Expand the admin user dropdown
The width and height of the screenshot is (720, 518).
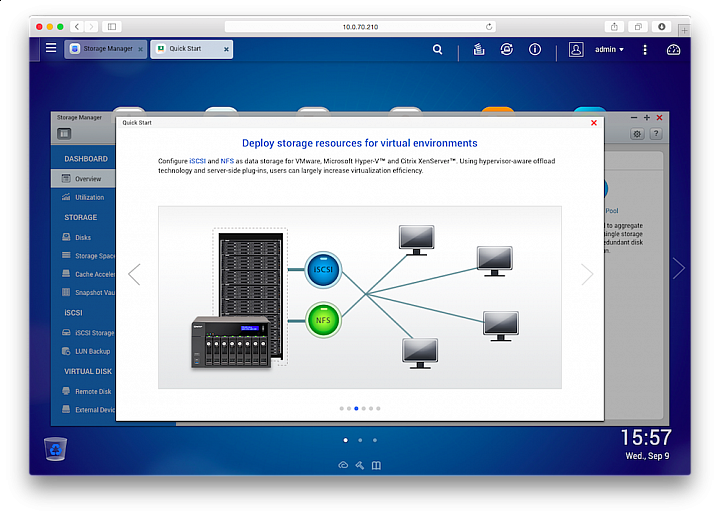pyautogui.click(x=609, y=49)
